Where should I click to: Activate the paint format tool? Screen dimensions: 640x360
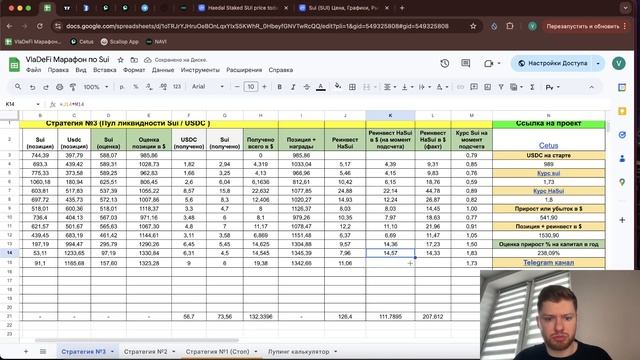pos(73,87)
